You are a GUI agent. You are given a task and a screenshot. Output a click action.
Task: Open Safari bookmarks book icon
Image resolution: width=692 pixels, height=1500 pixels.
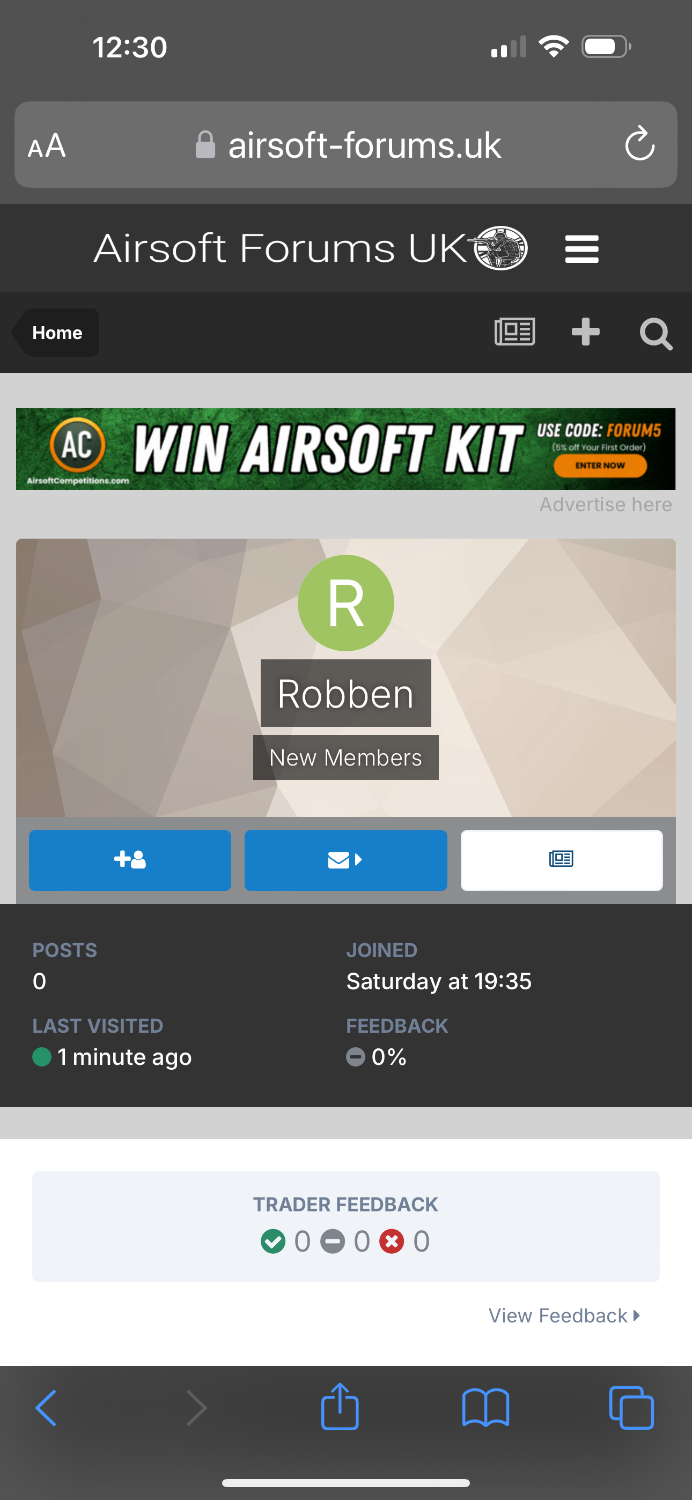[486, 1409]
